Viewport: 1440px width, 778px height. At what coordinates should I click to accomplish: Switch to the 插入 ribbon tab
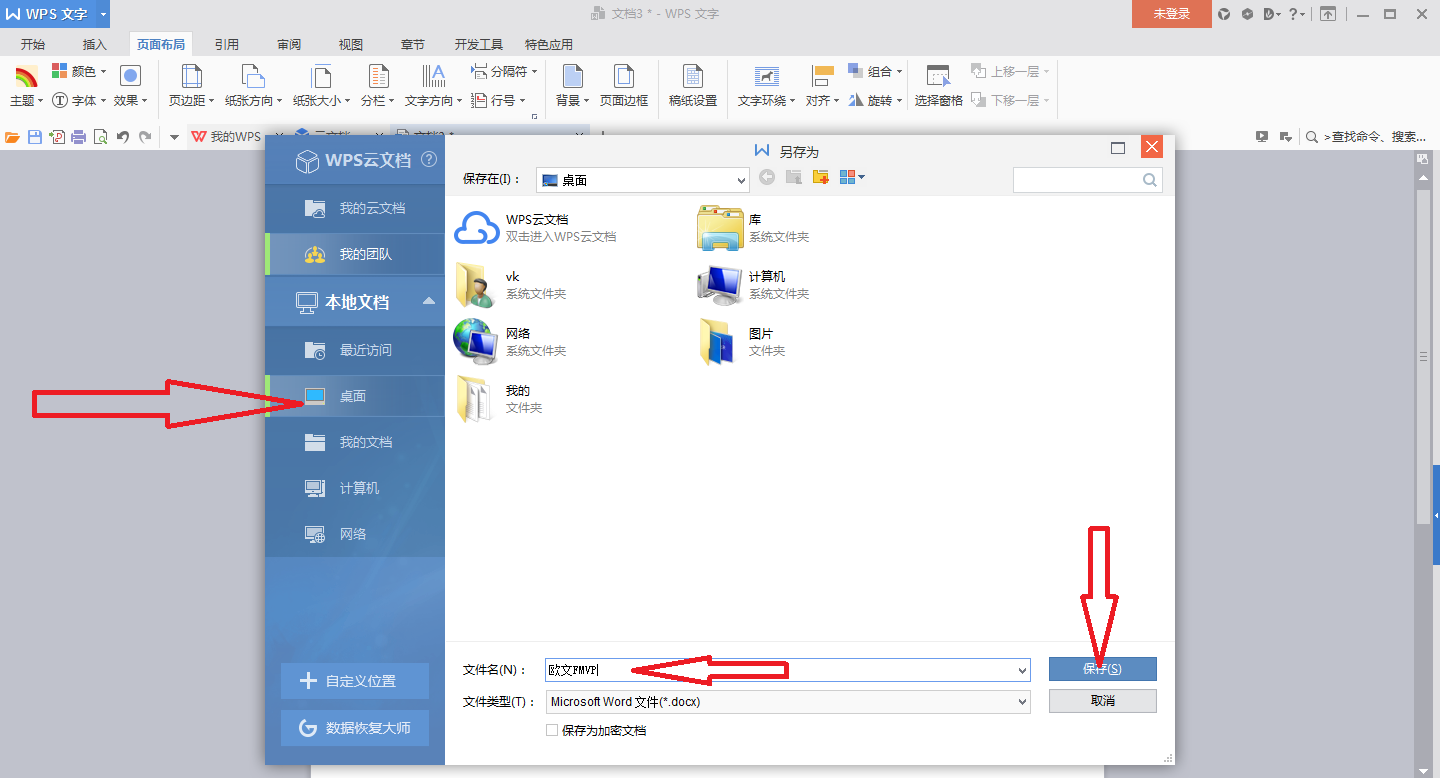point(95,44)
